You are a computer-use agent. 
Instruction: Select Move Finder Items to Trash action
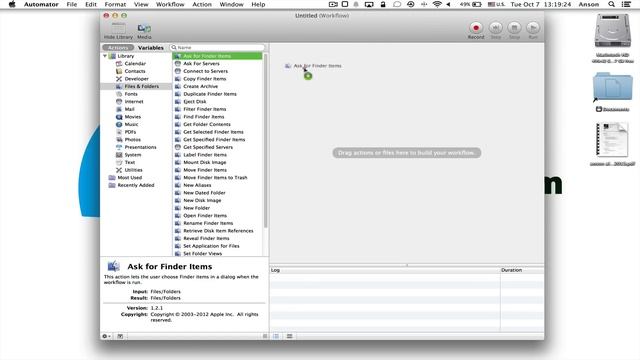pyautogui.click(x=215, y=178)
